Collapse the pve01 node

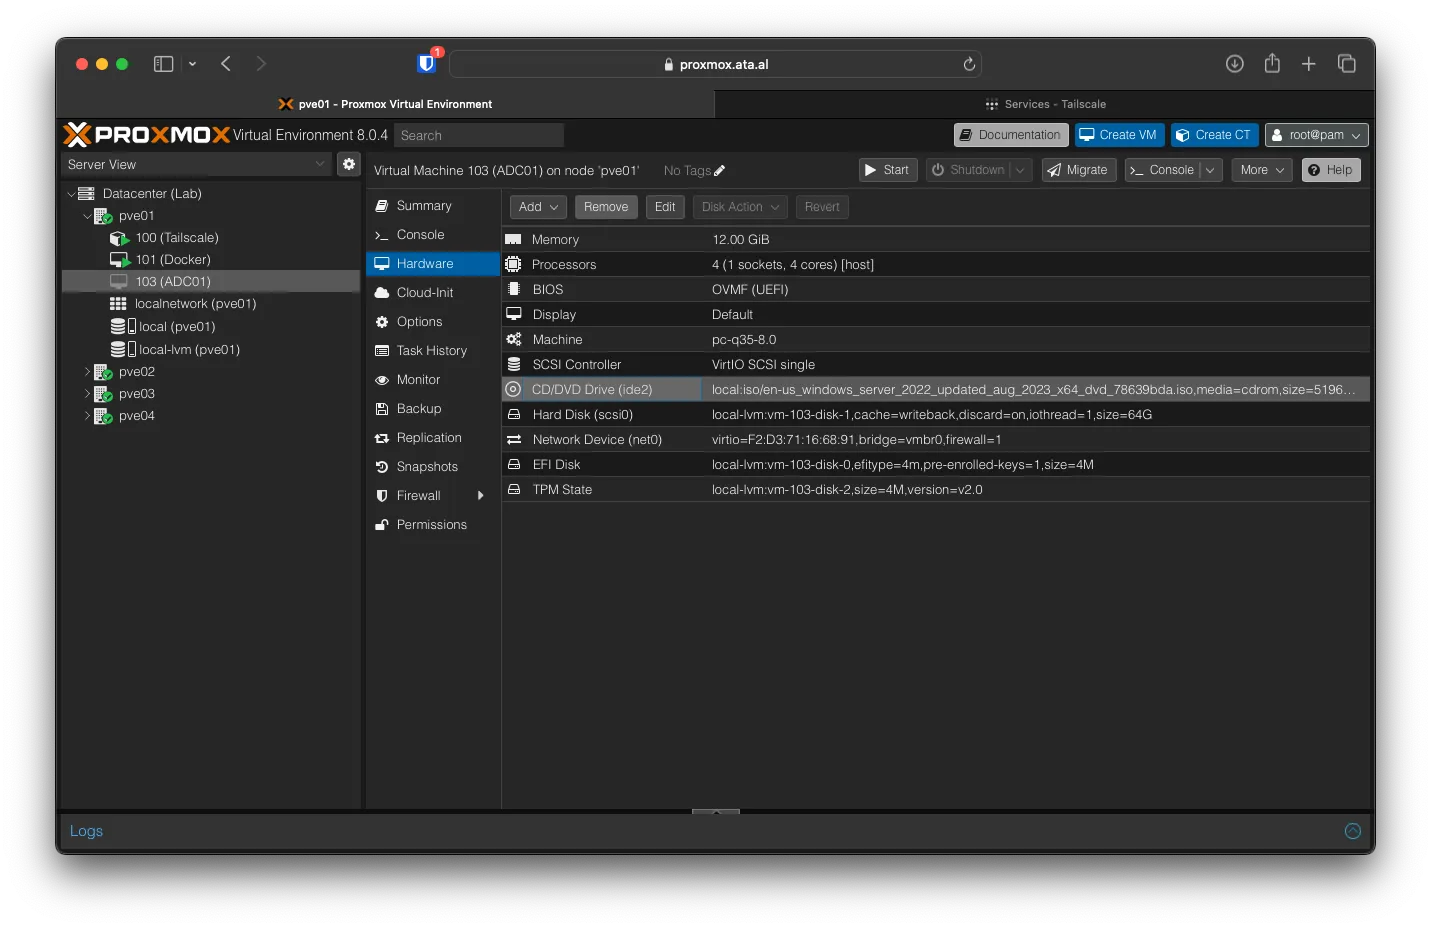pos(87,216)
